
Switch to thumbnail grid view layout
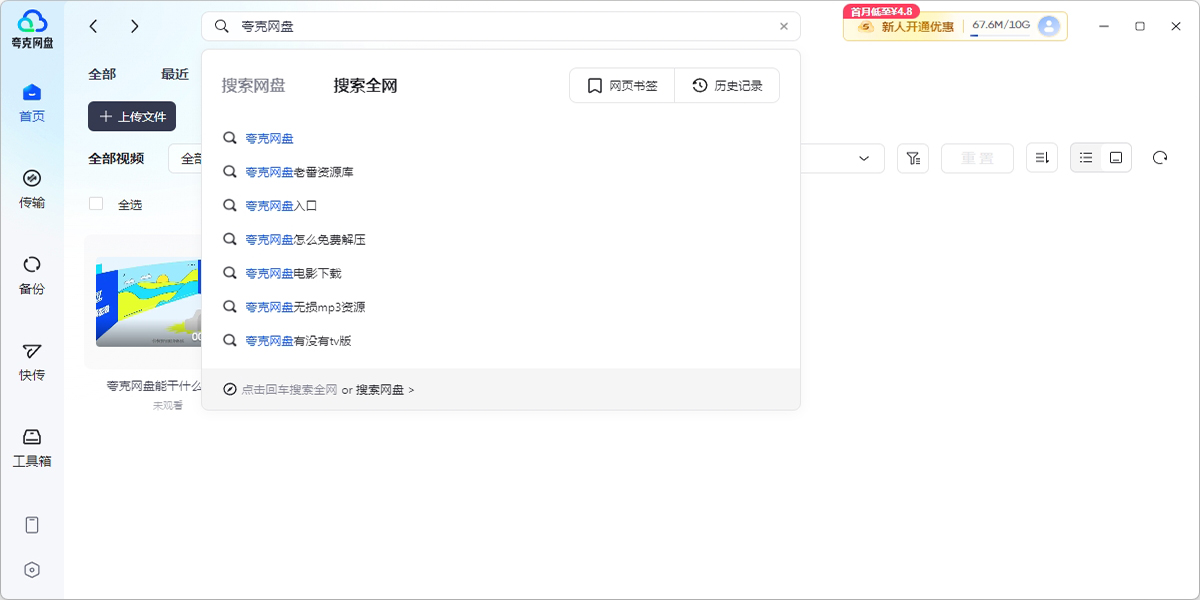tap(1116, 158)
